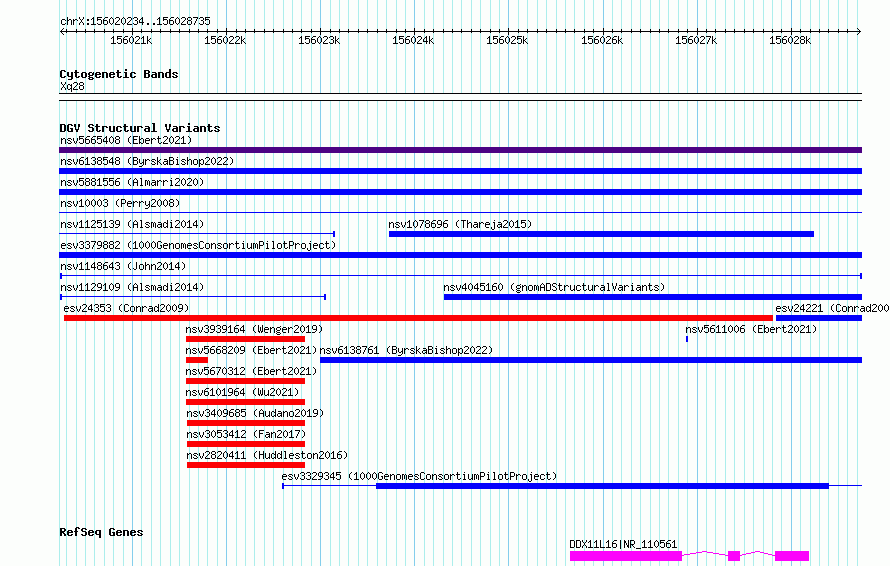Select the red nsv3053412 variant bar

click(x=246, y=444)
